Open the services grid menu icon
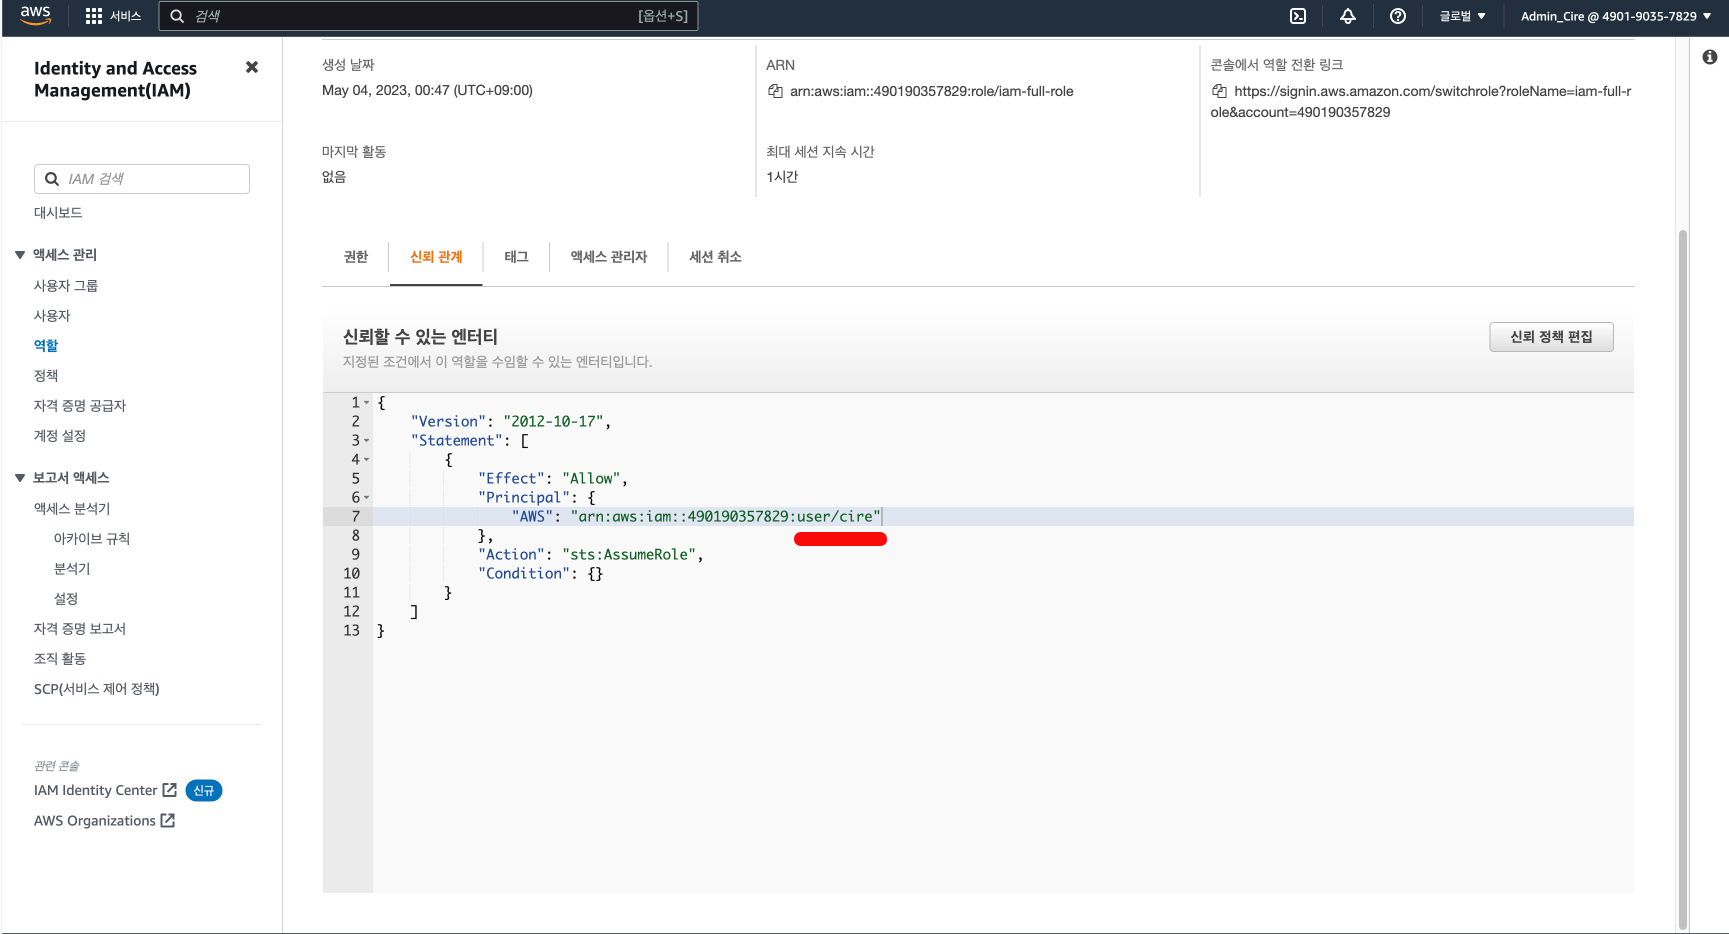 tap(94, 16)
